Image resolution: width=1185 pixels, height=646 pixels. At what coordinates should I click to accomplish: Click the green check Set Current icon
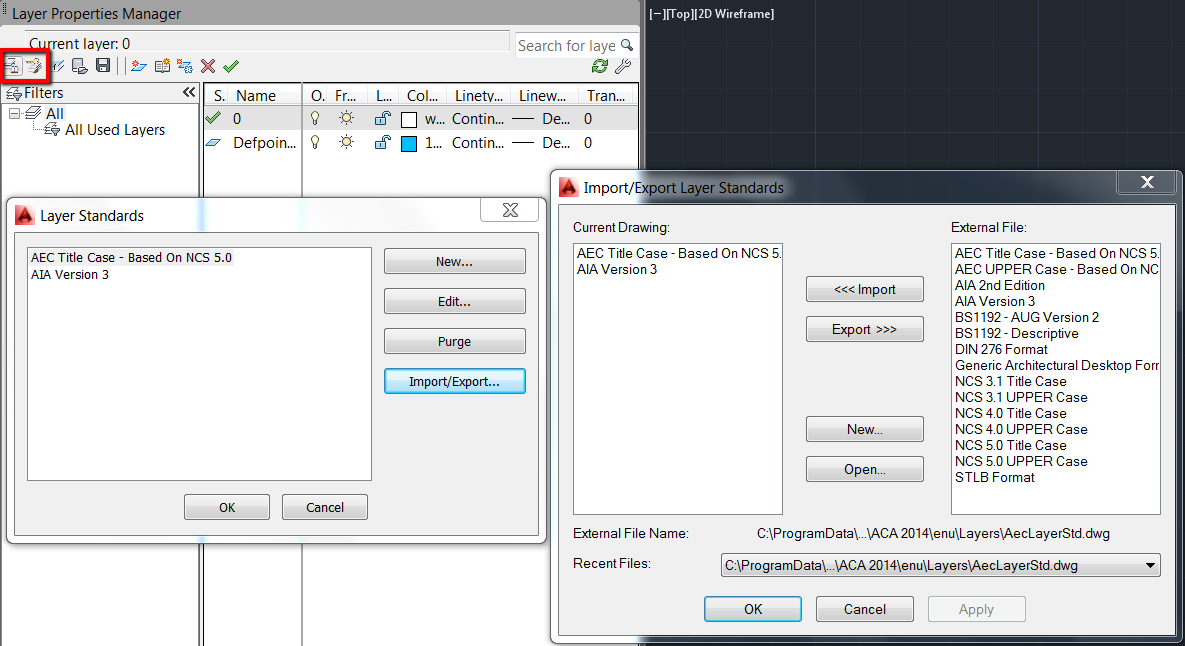click(x=231, y=66)
